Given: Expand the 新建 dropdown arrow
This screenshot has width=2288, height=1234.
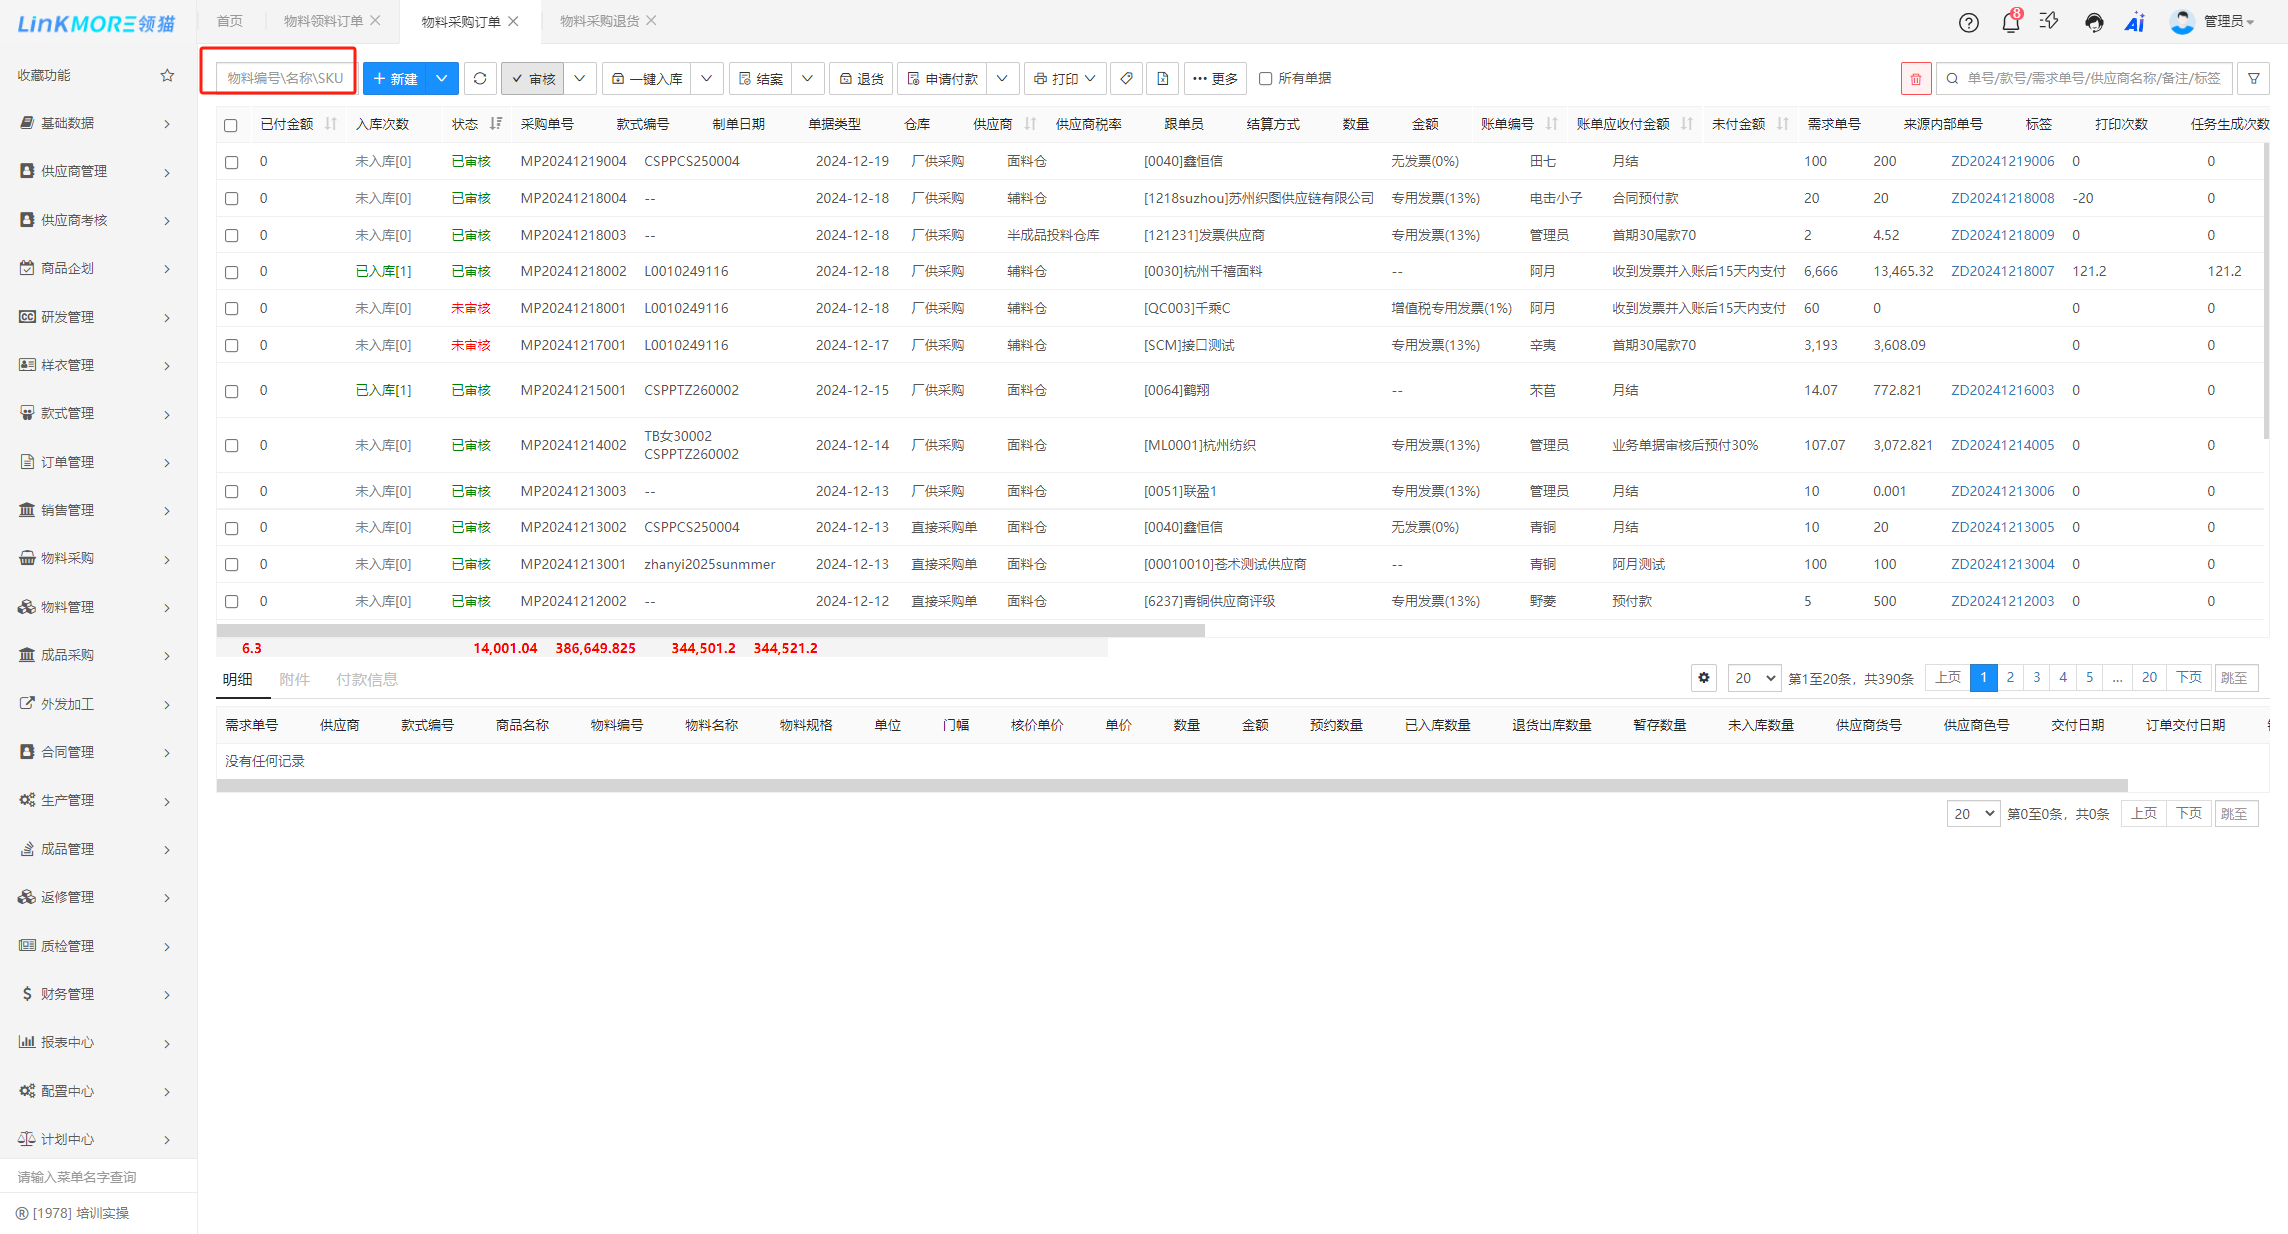Looking at the screenshot, I should click(x=441, y=78).
